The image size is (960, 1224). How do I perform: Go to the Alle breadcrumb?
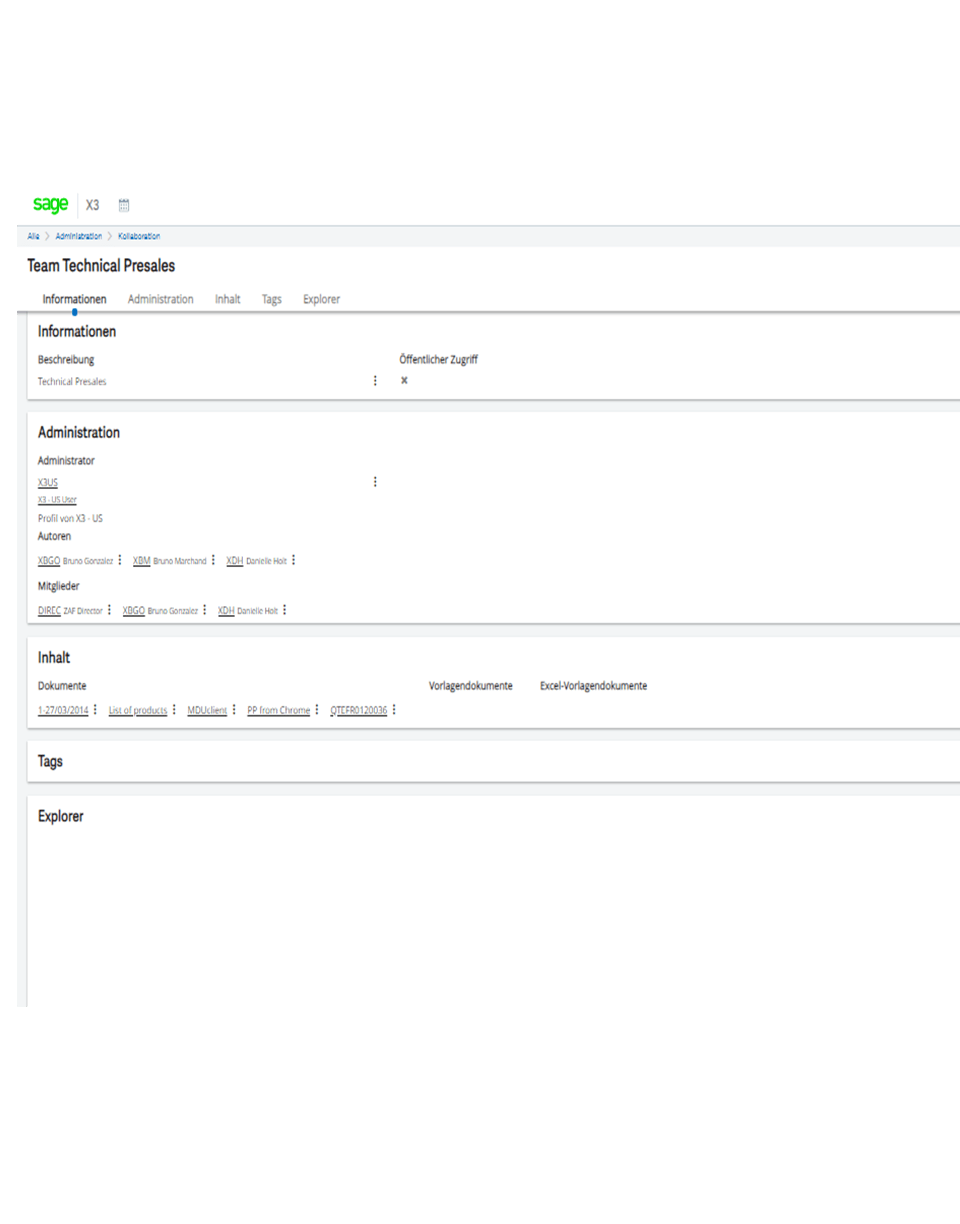click(x=34, y=236)
